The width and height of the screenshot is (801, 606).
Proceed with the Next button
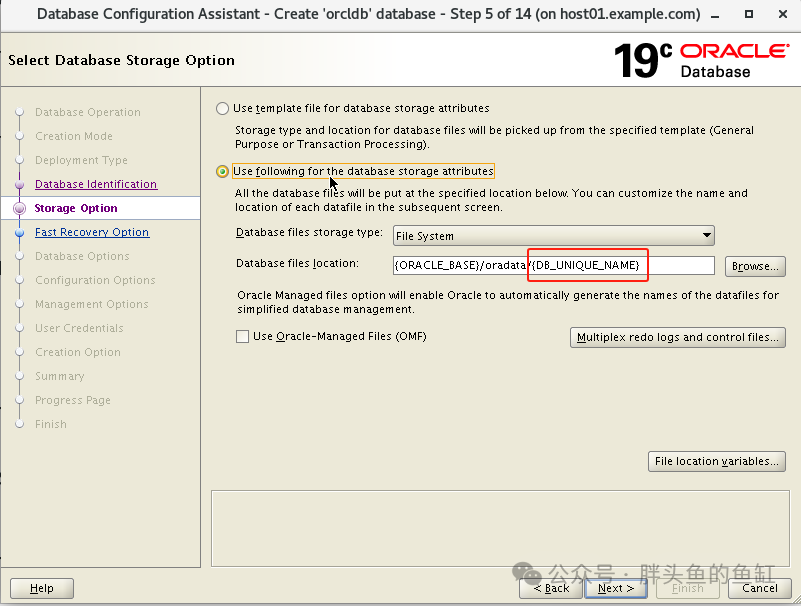click(x=616, y=588)
